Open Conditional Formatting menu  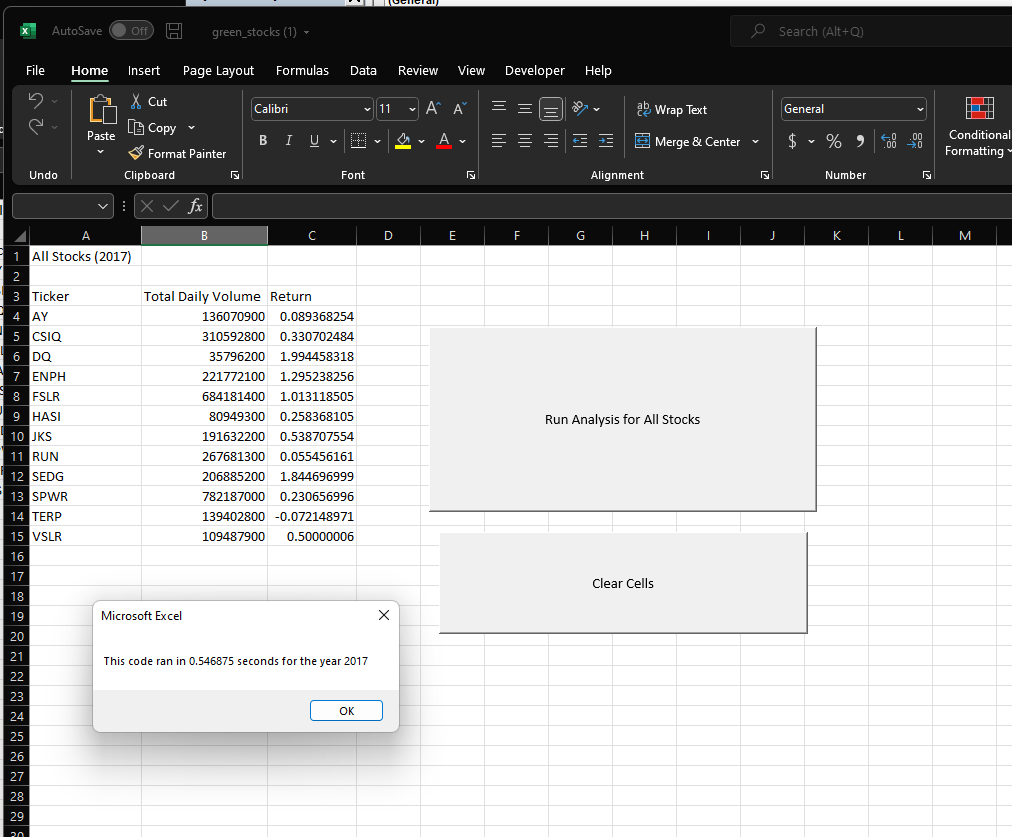tap(978, 126)
